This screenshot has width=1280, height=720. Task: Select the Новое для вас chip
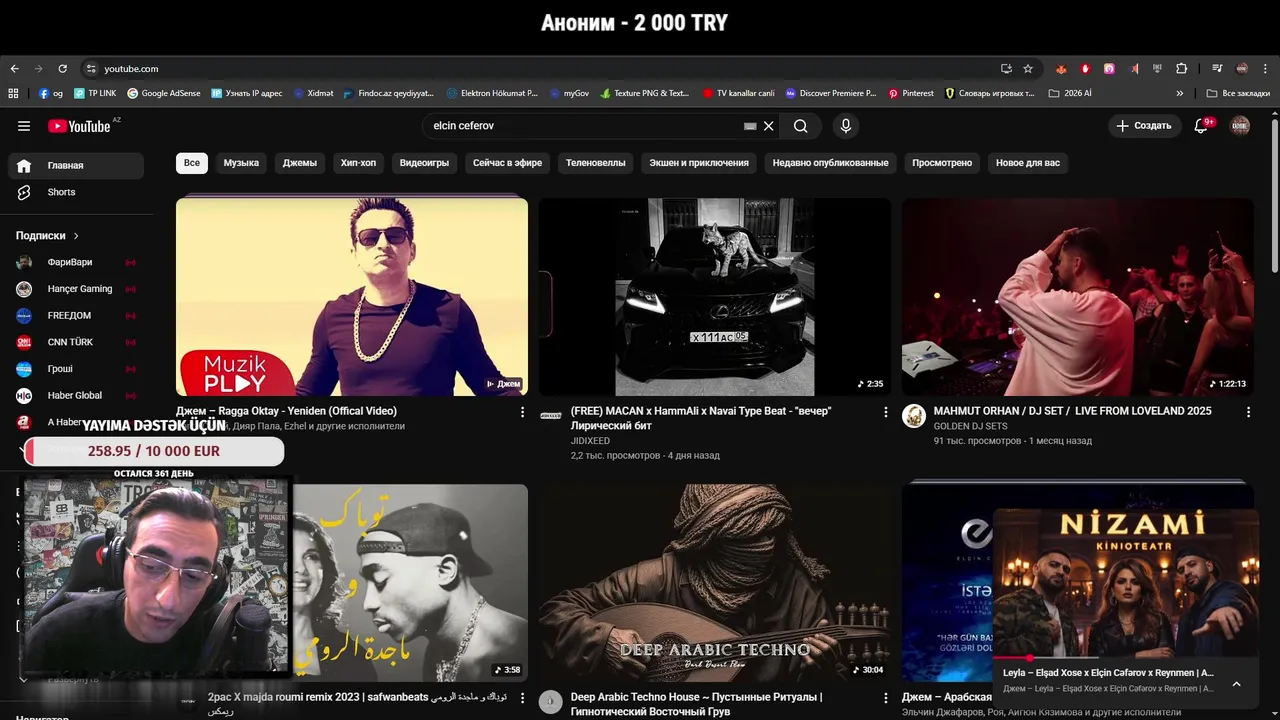click(1027, 163)
